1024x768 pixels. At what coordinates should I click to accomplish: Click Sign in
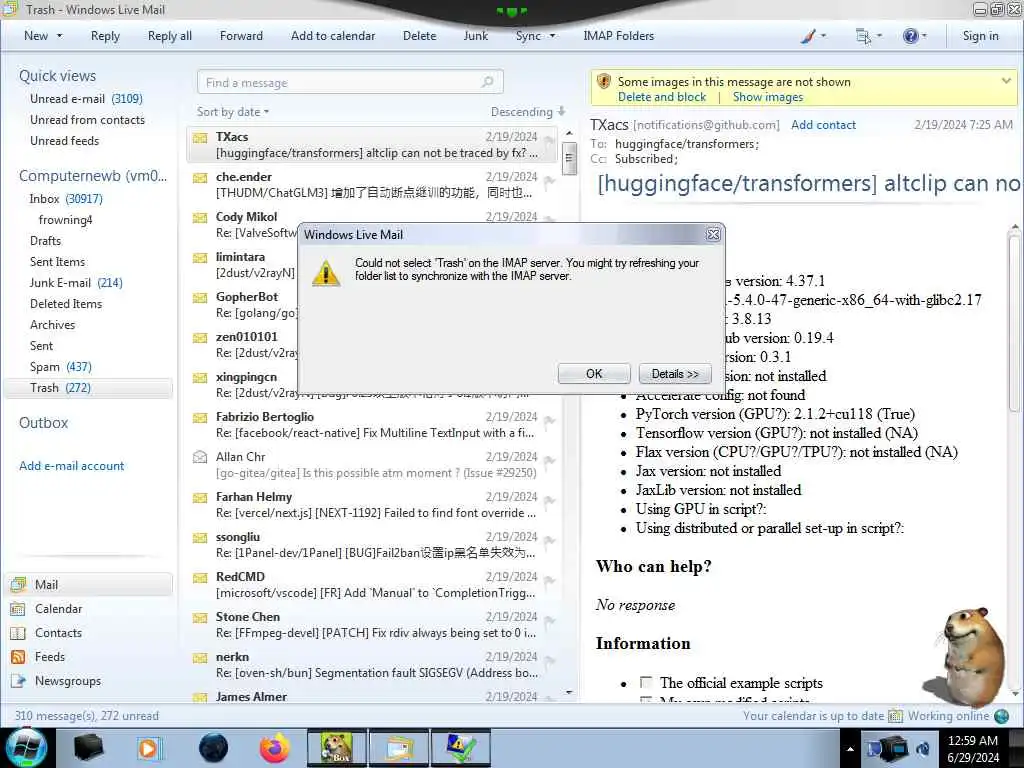(x=980, y=36)
